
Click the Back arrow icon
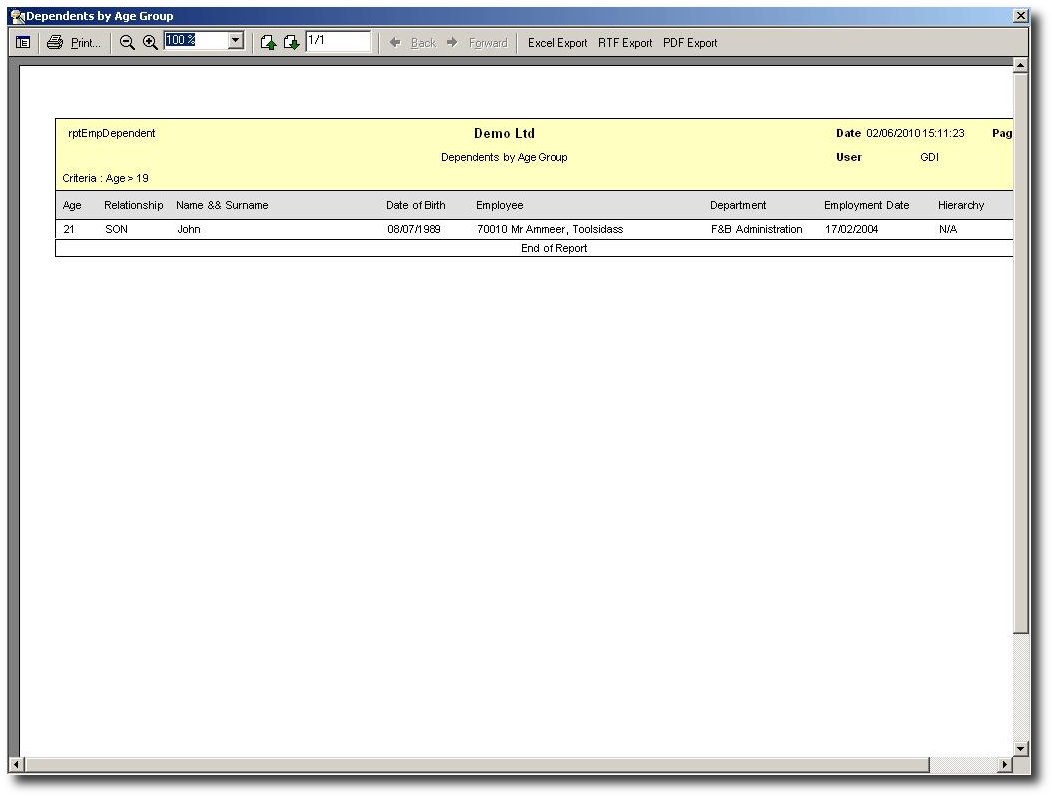point(395,43)
